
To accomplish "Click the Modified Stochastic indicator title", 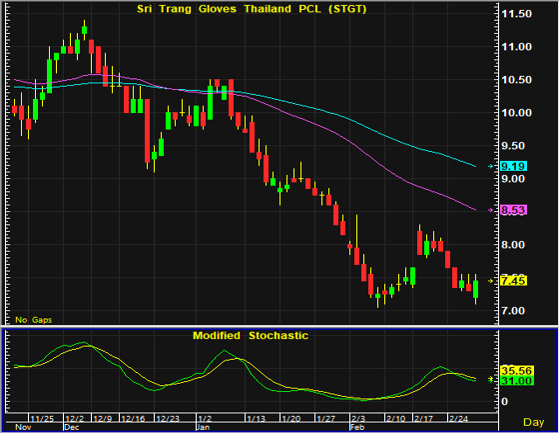I will tap(250, 336).
